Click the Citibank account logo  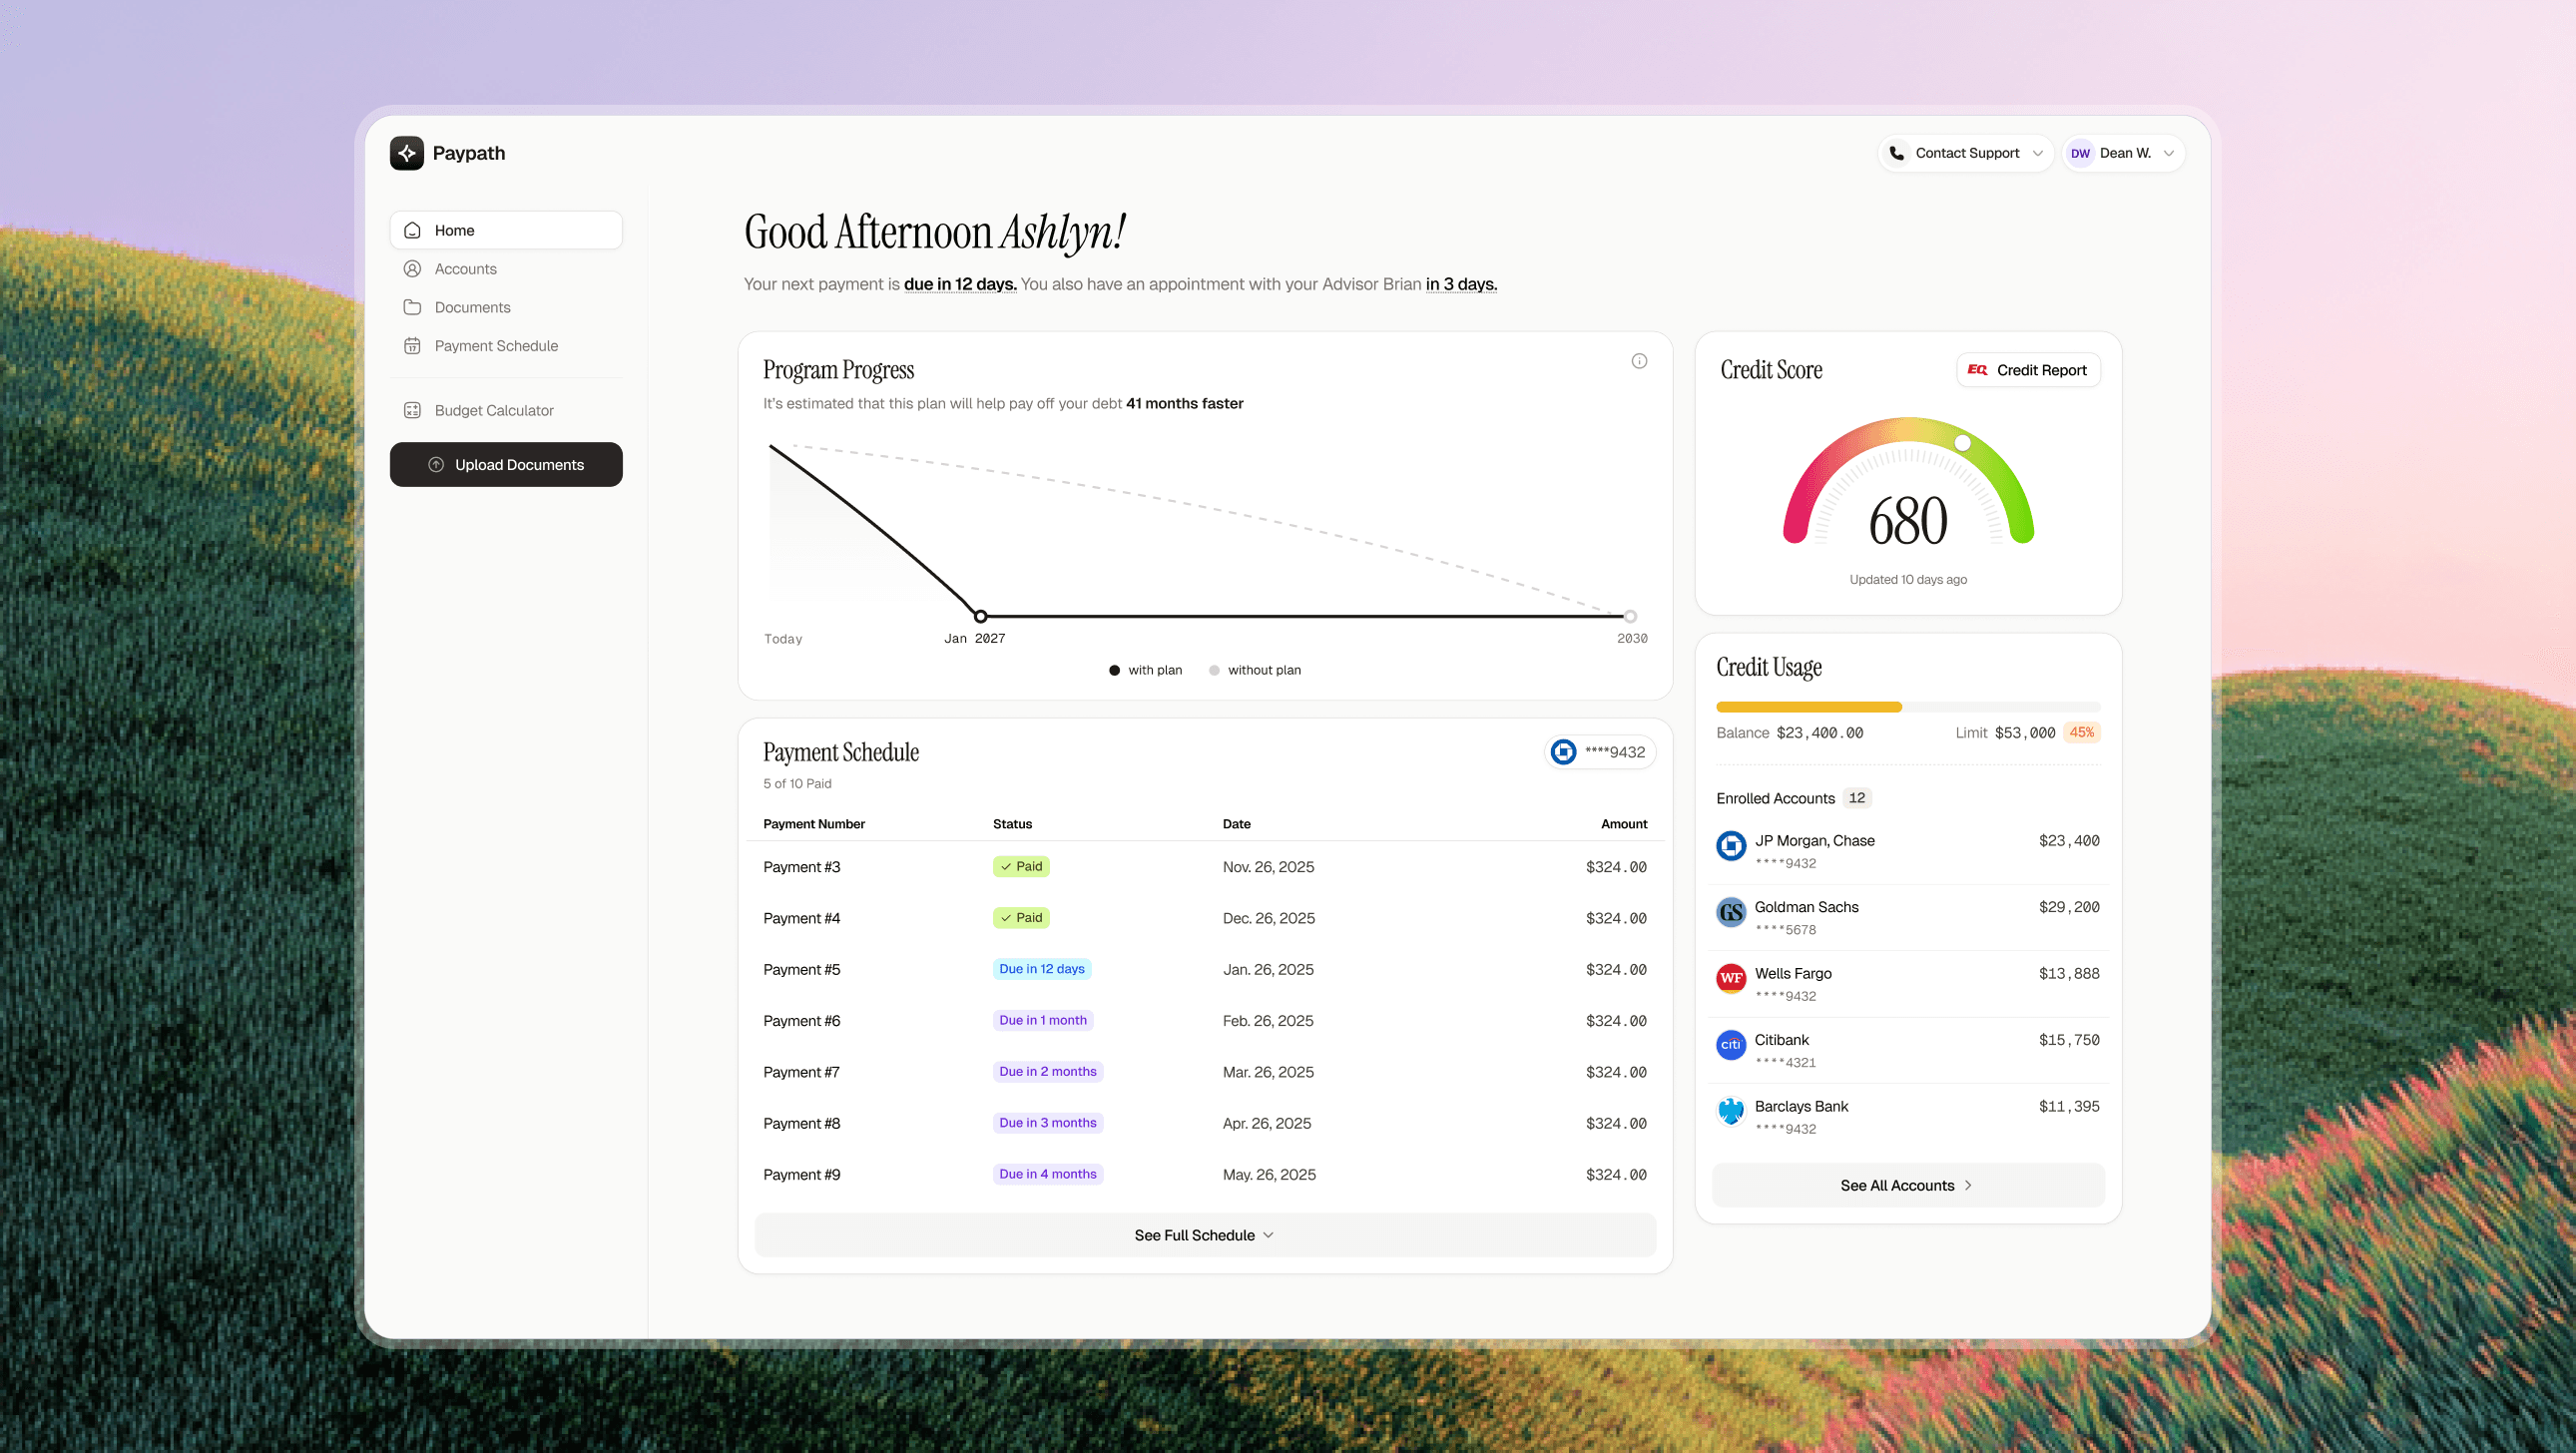[x=1731, y=1045]
